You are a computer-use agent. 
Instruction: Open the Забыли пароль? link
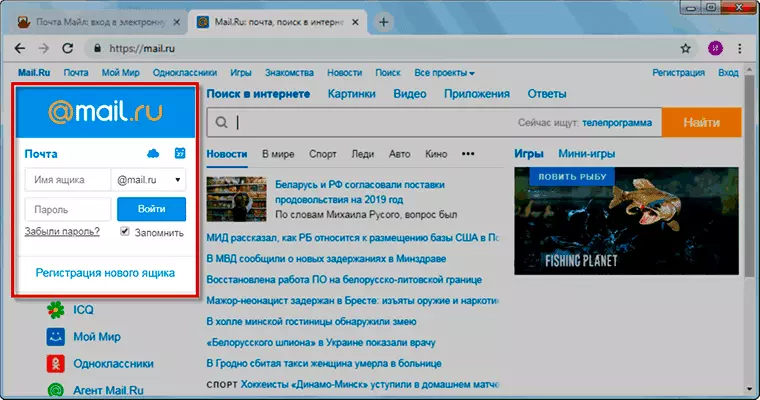tap(62, 231)
